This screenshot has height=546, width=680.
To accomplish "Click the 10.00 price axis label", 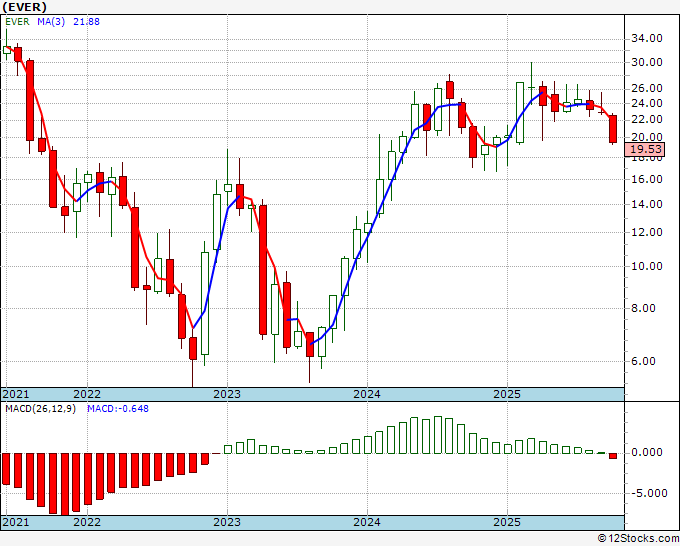I will coord(647,266).
